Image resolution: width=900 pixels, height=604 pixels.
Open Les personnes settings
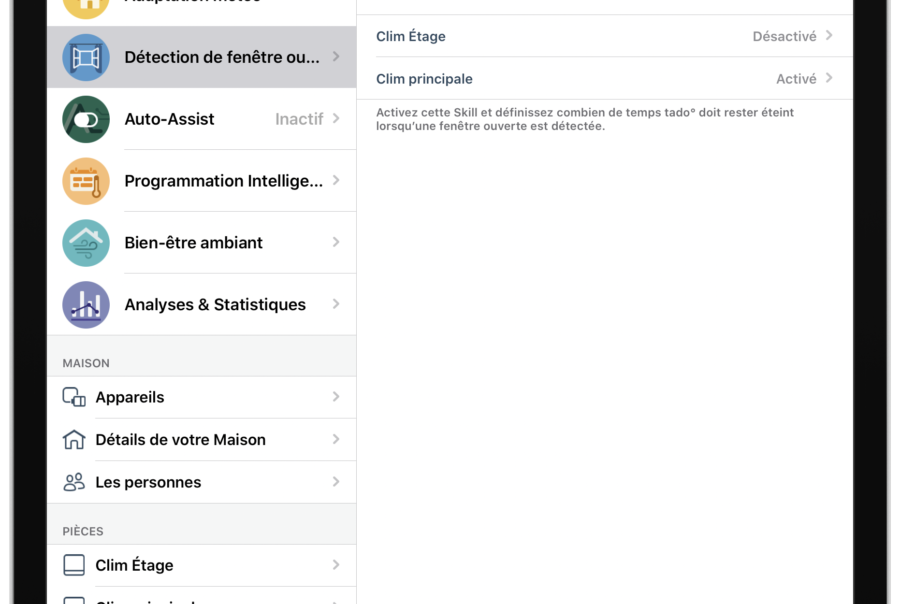tap(202, 482)
